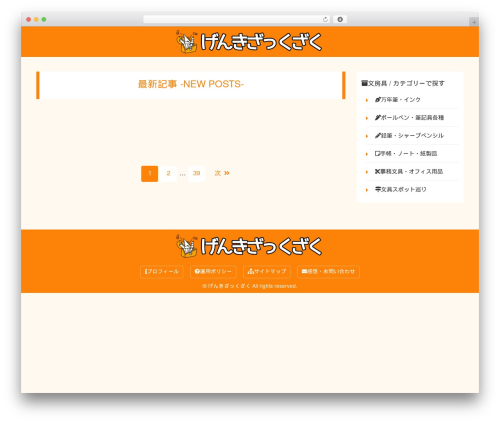
Task: Open the シャープペンシル category link
Action: click(409, 136)
